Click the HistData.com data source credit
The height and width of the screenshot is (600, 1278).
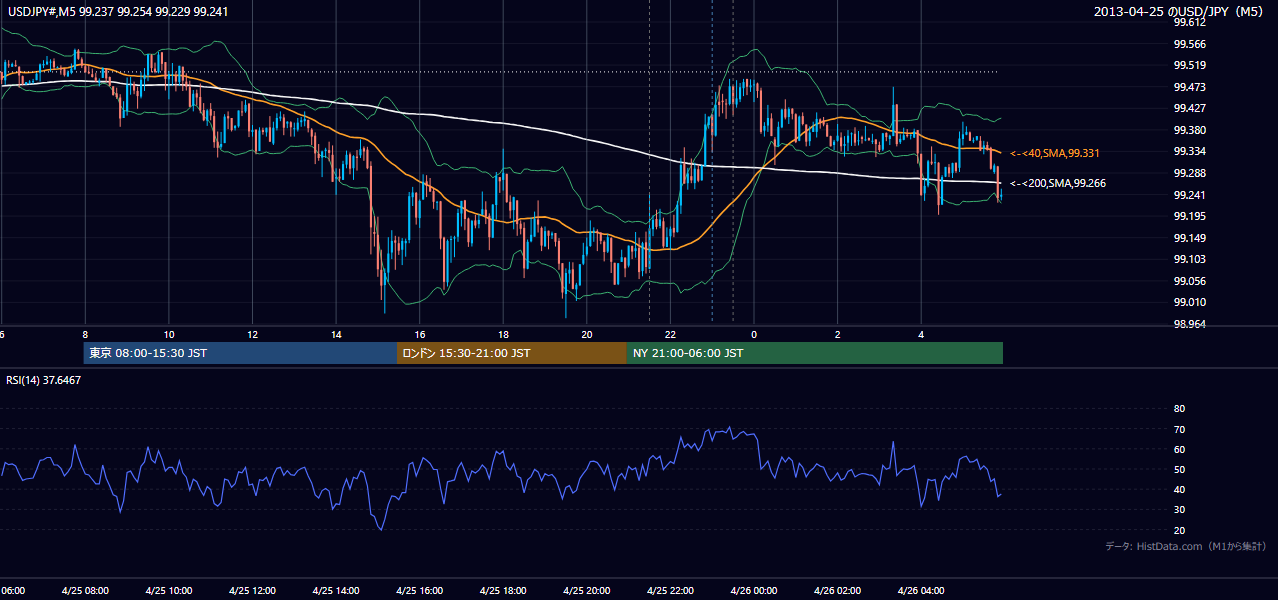coord(1186,546)
